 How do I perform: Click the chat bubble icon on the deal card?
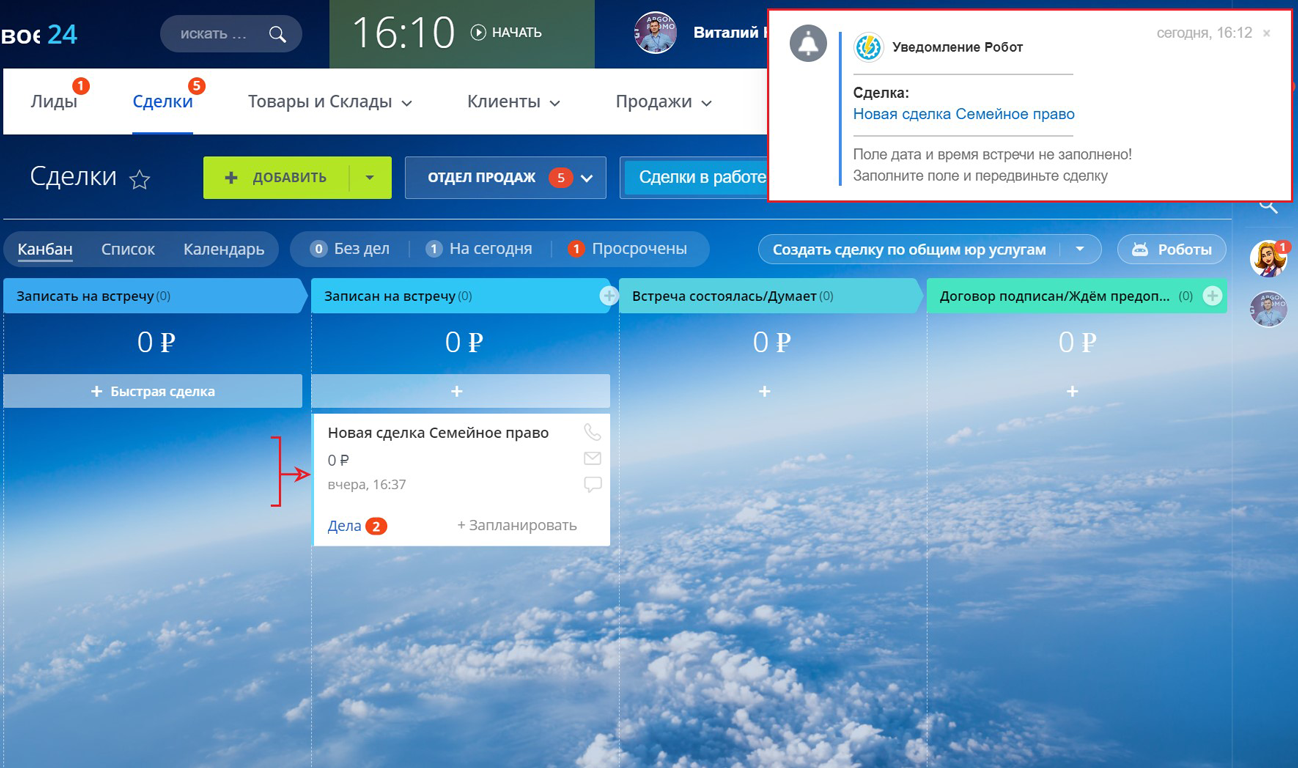pyautogui.click(x=593, y=484)
